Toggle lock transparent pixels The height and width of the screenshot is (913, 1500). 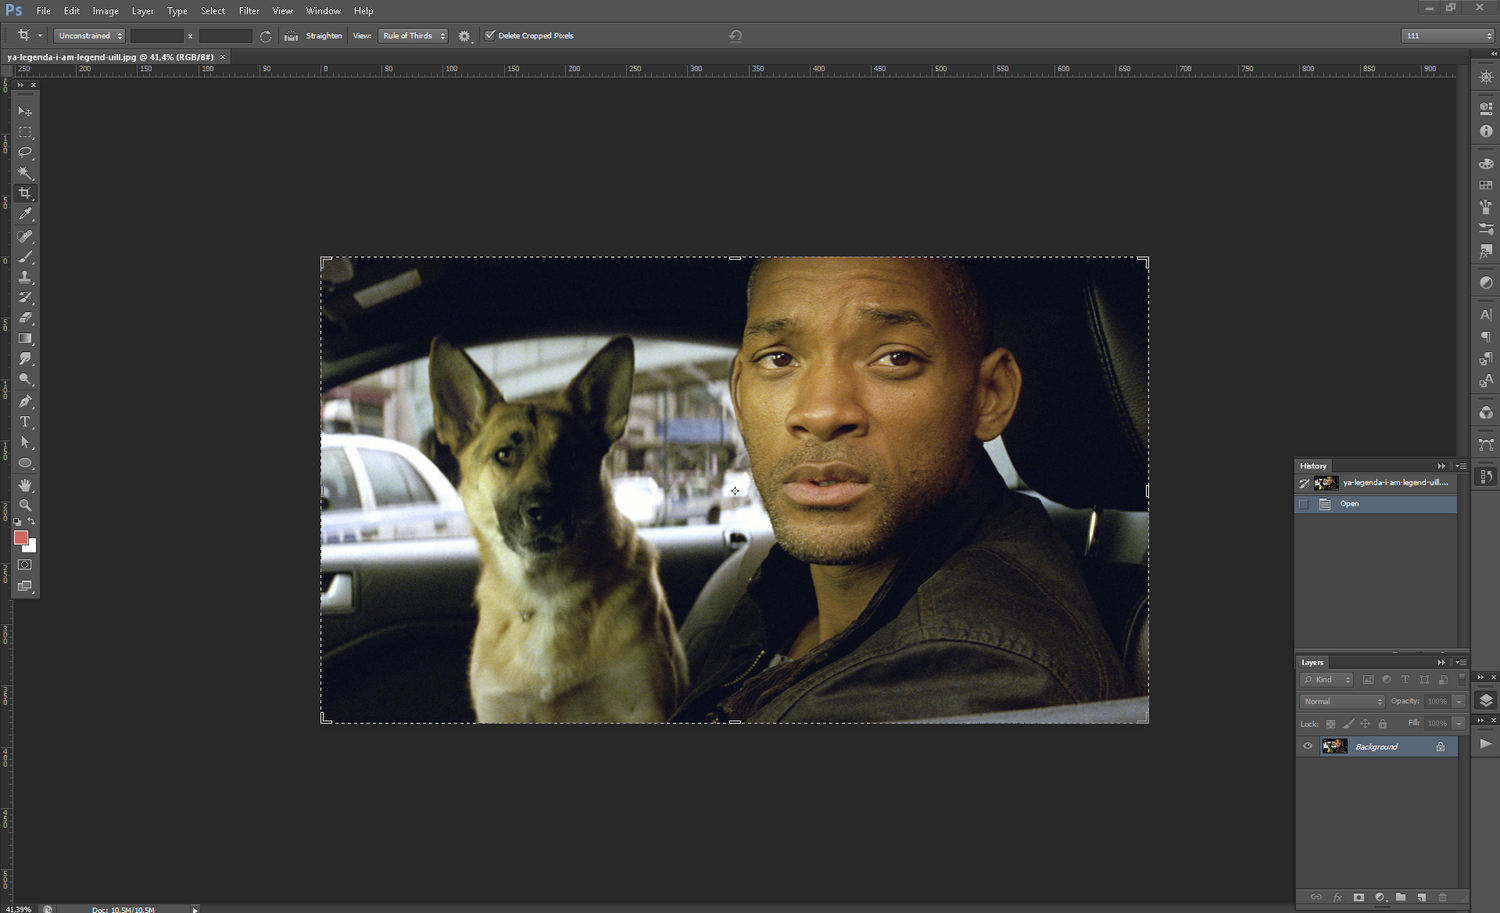tap(1331, 724)
